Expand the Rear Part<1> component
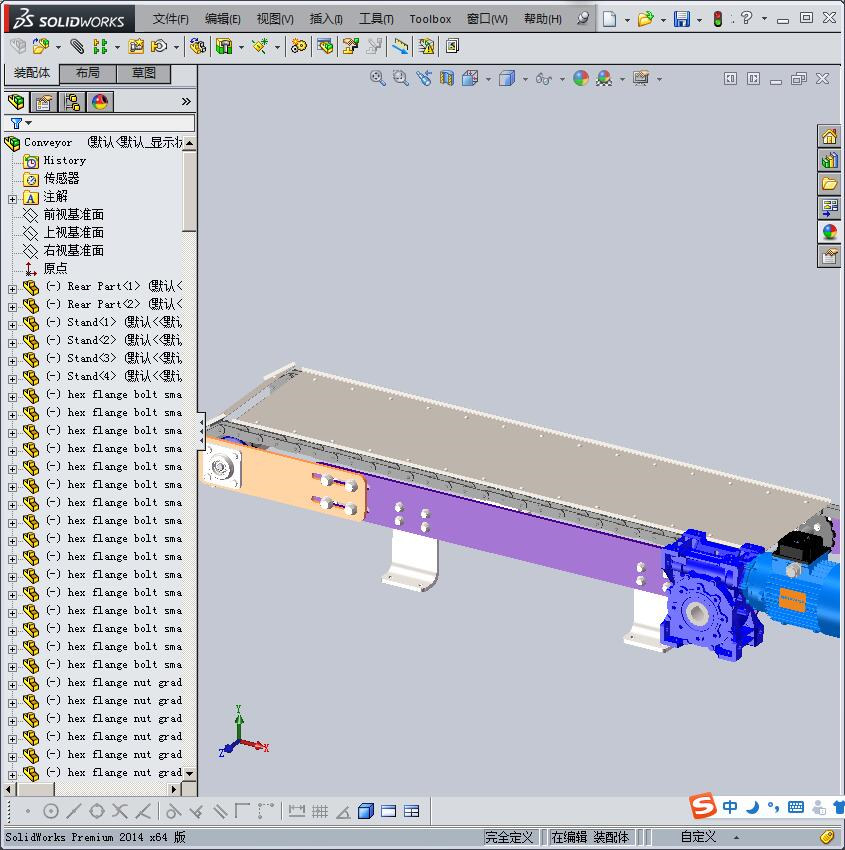 [x=12, y=289]
